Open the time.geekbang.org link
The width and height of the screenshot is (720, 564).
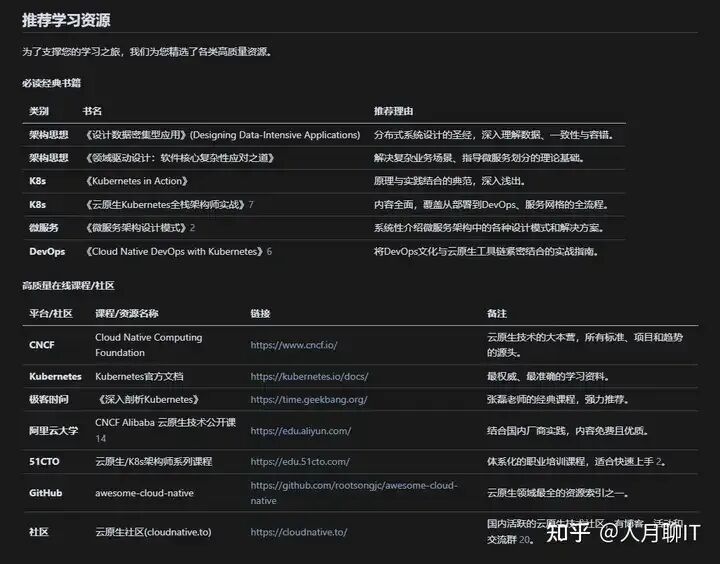309,400
